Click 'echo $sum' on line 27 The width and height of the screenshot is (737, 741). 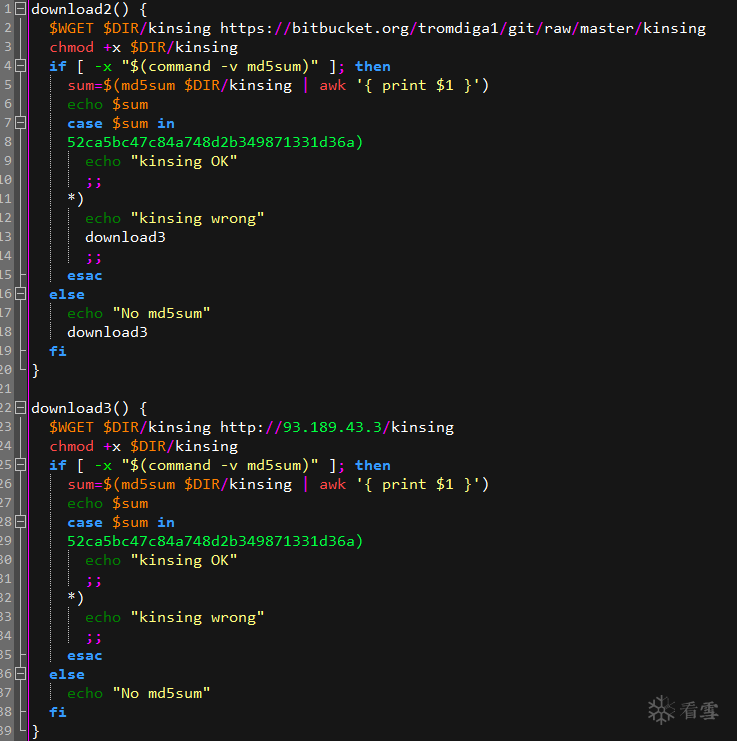tap(108, 503)
